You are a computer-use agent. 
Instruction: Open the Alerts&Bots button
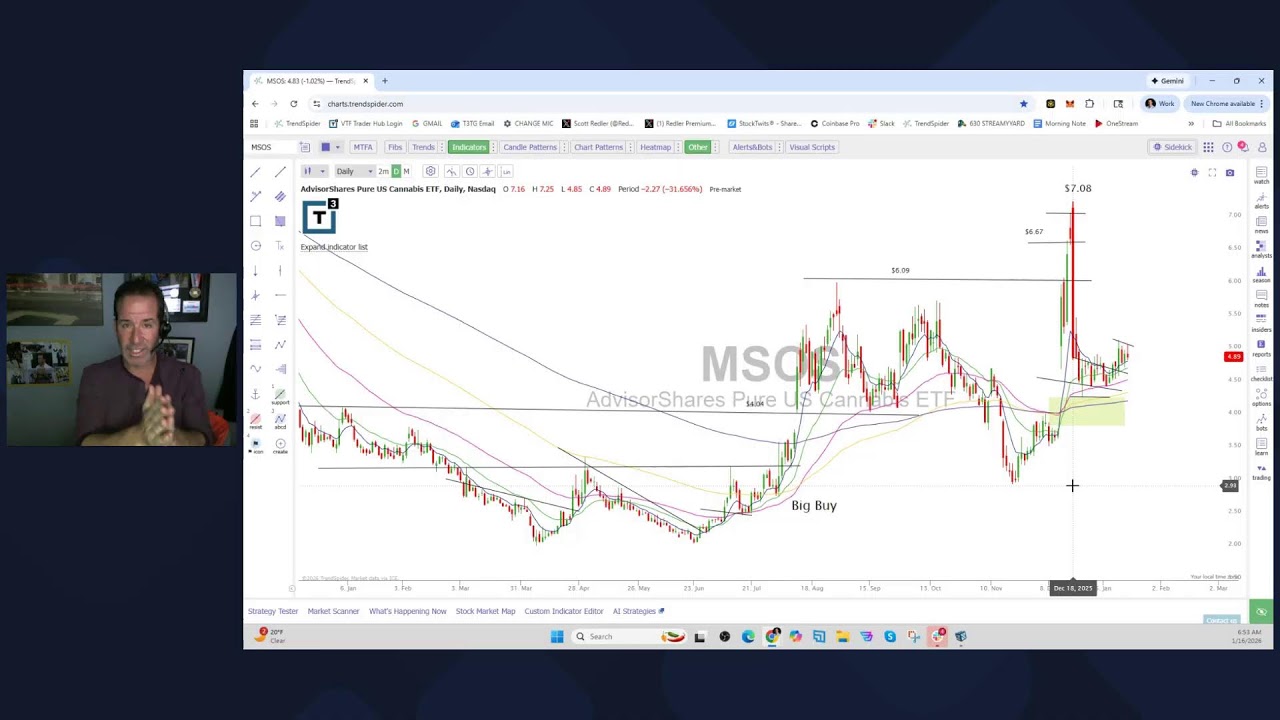pos(752,147)
